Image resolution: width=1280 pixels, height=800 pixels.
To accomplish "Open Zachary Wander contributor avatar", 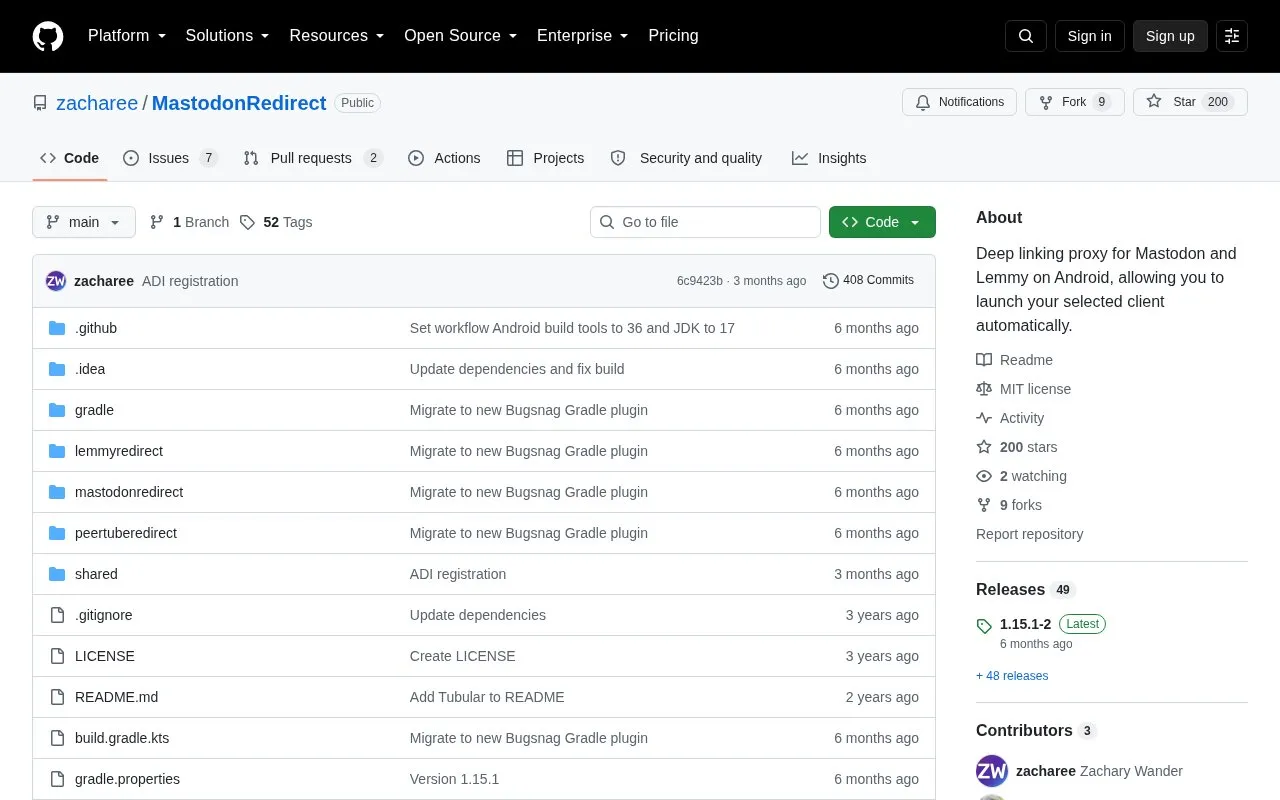I will 992,771.
